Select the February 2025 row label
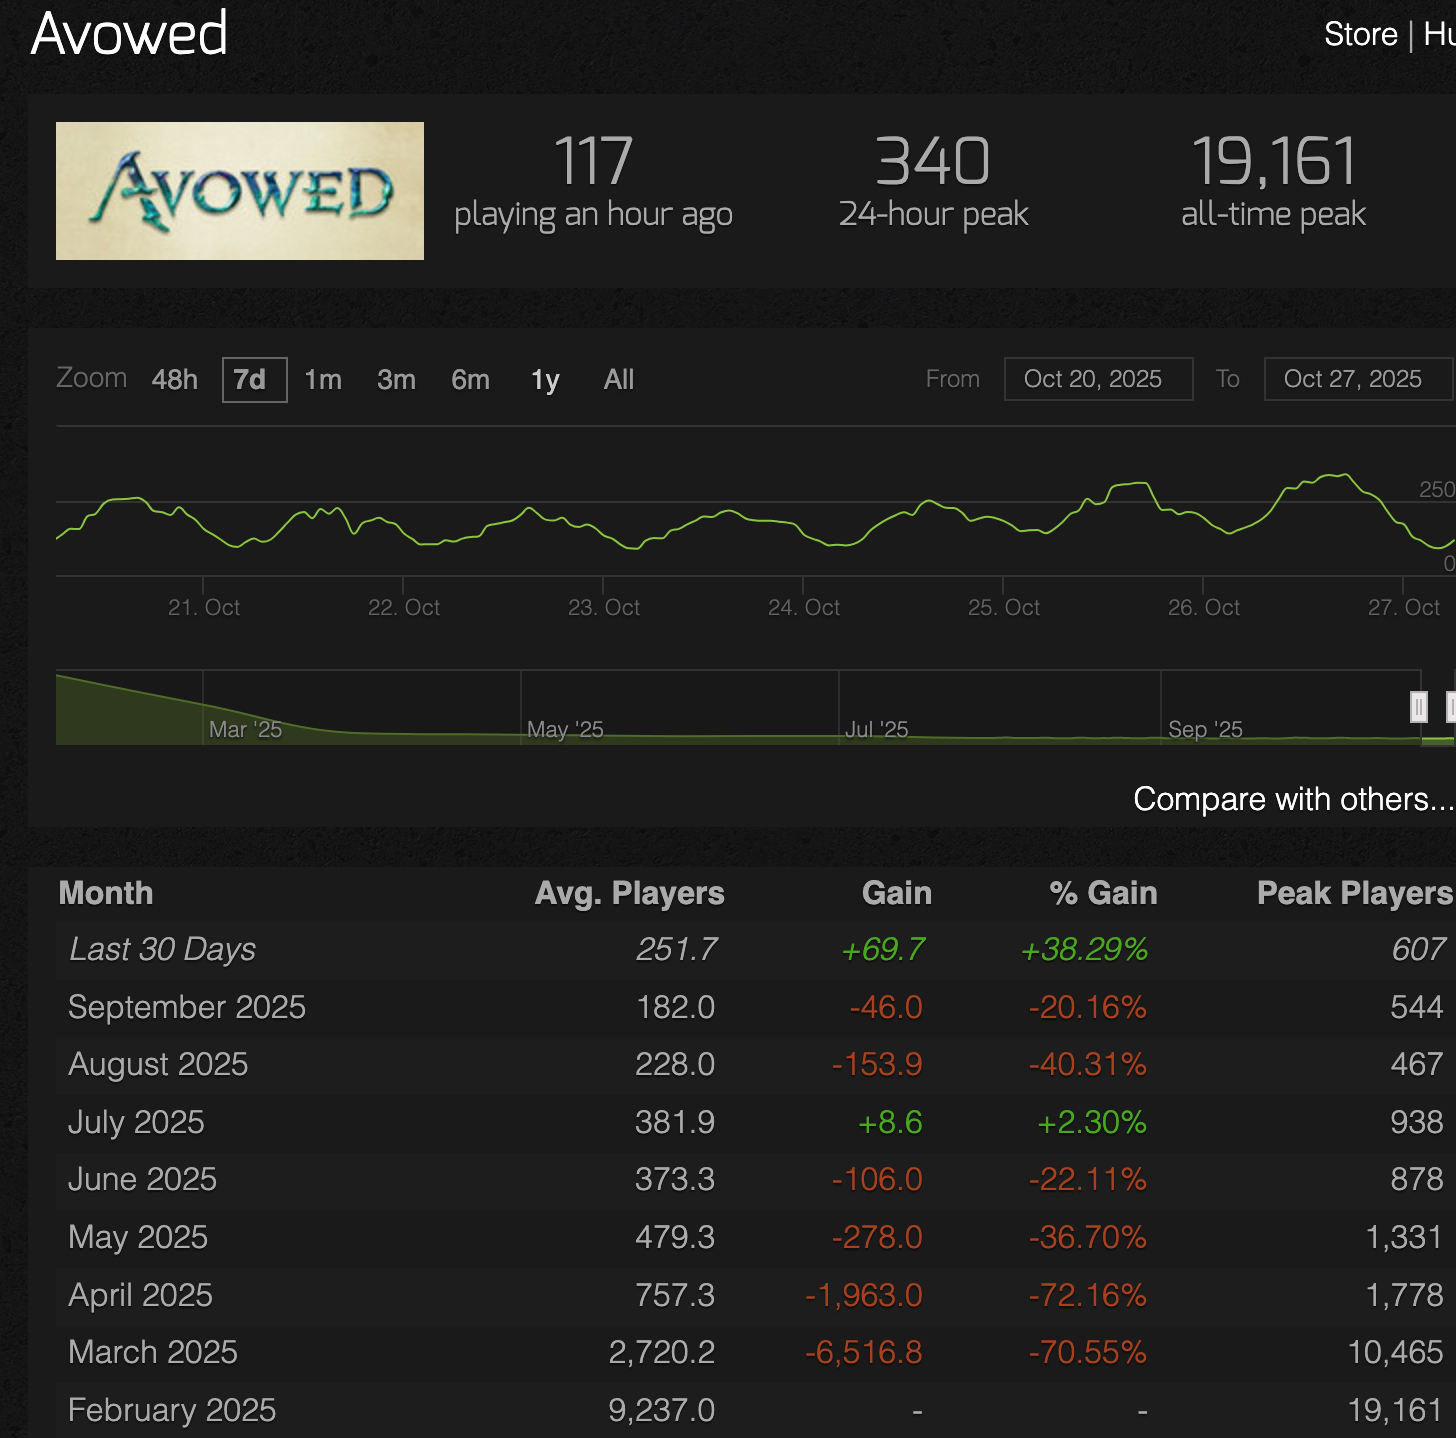Image resolution: width=1456 pixels, height=1438 pixels. point(172,1410)
